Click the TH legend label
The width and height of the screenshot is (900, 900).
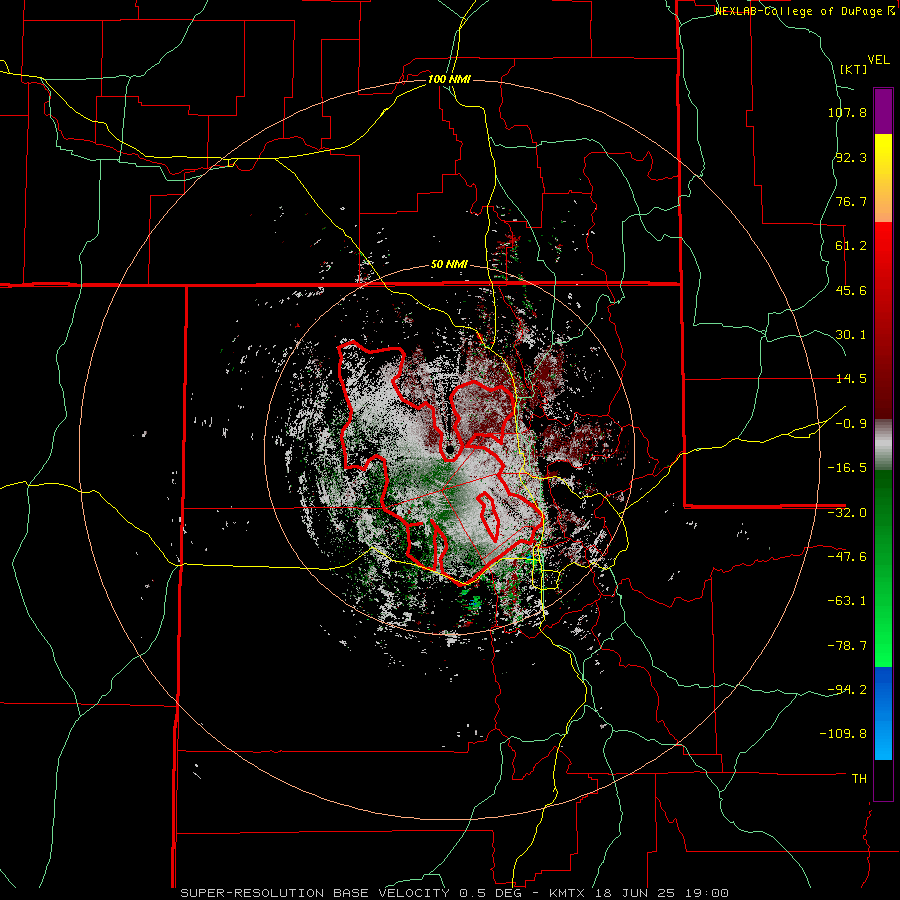pyautogui.click(x=859, y=779)
